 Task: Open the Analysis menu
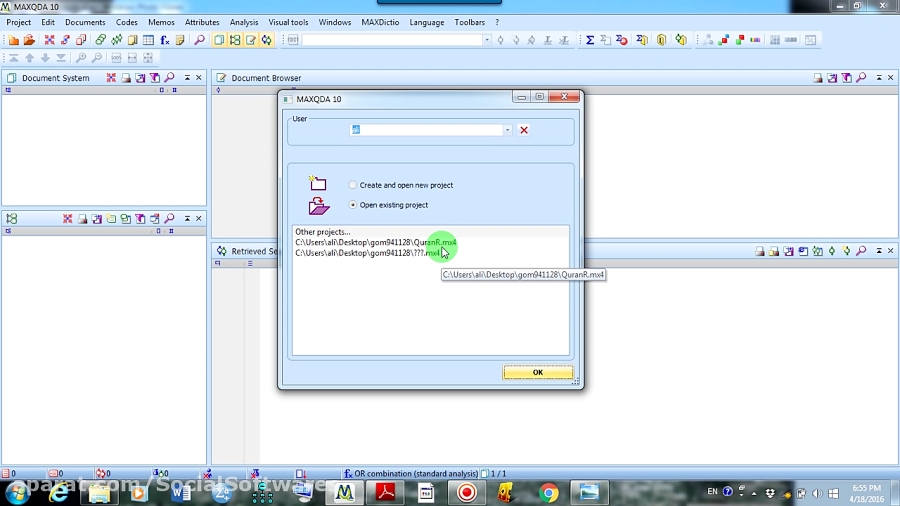click(244, 22)
